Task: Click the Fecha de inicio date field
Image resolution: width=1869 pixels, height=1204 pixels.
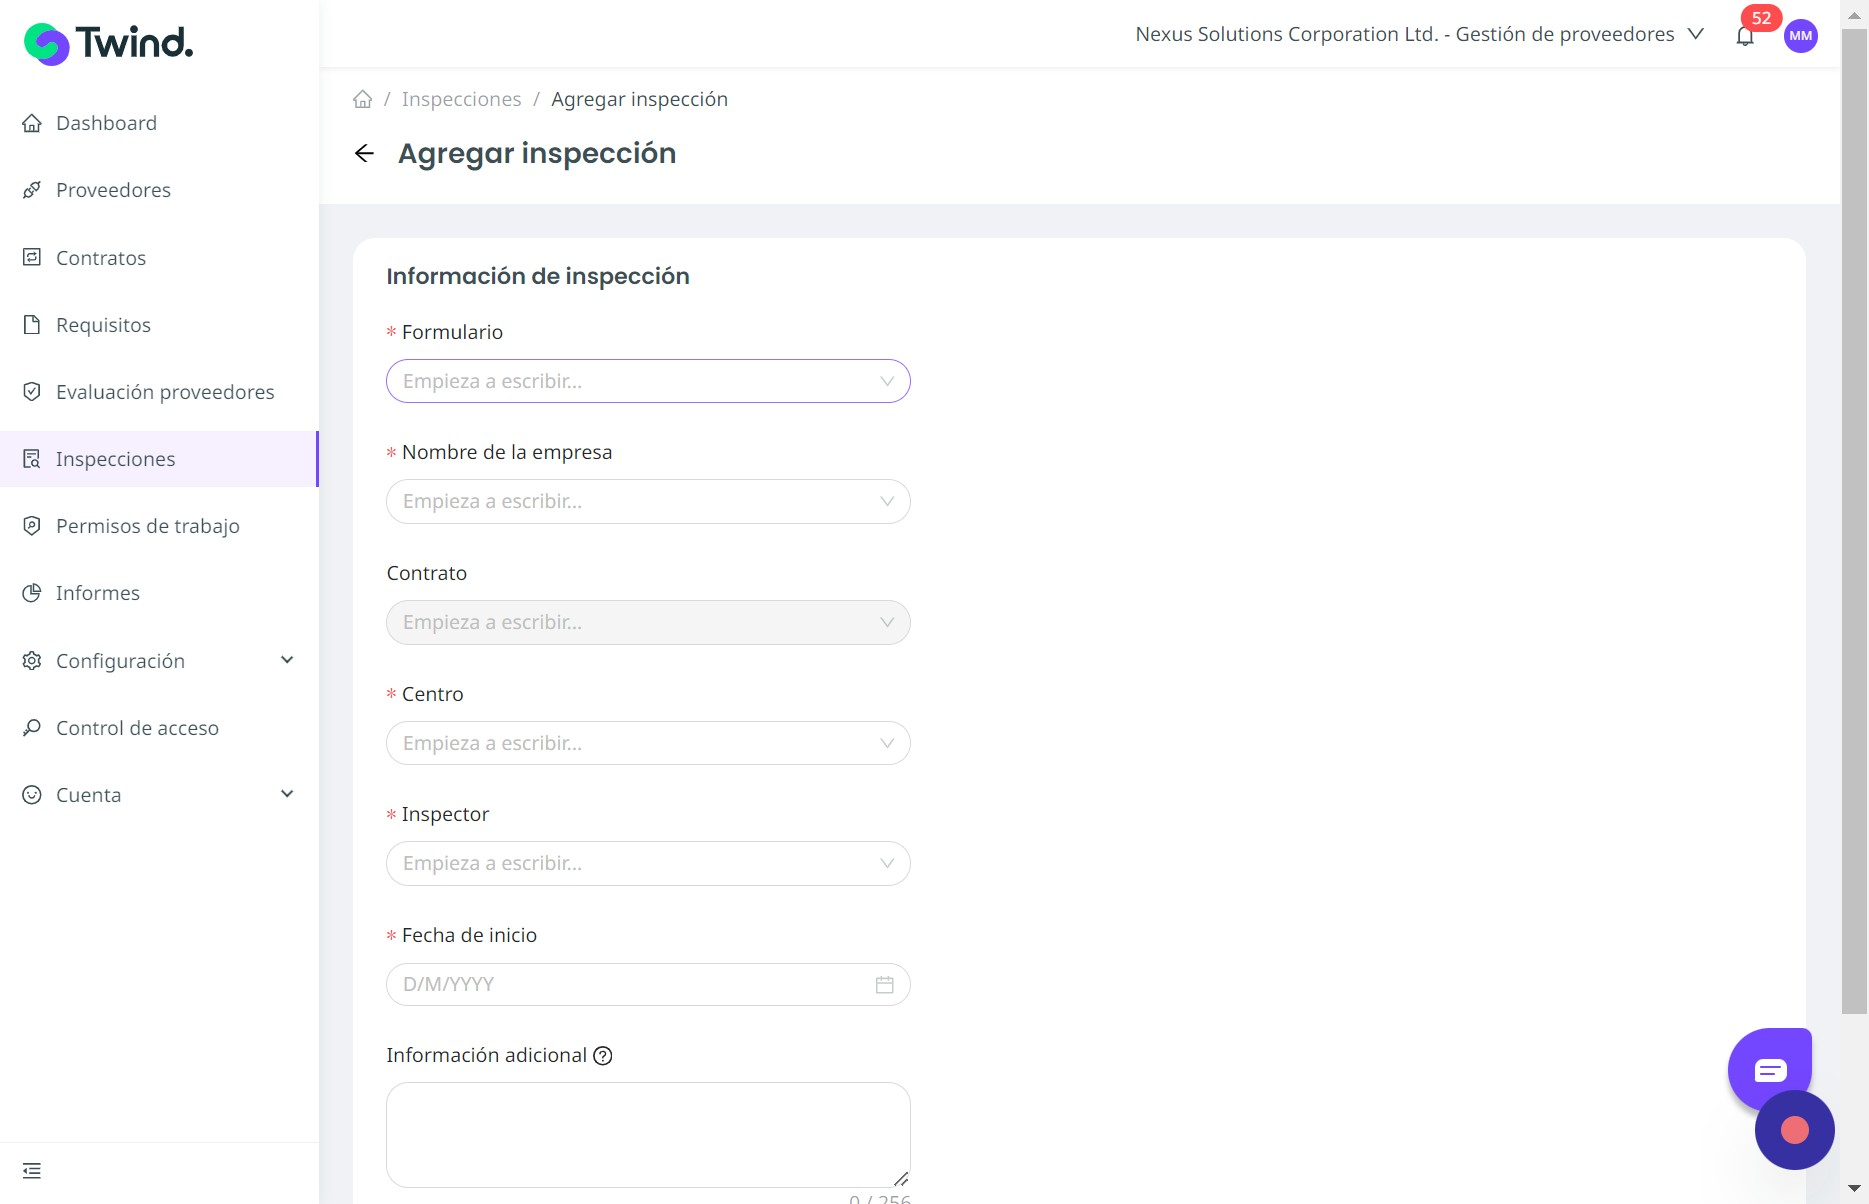Action: pos(648,985)
